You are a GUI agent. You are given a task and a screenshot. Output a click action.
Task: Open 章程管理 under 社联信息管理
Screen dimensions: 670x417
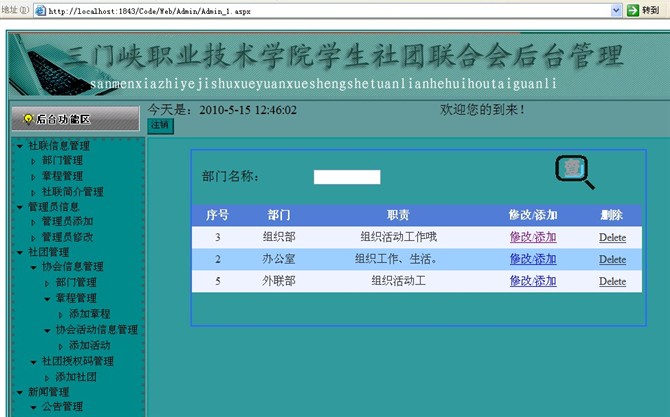62,176
